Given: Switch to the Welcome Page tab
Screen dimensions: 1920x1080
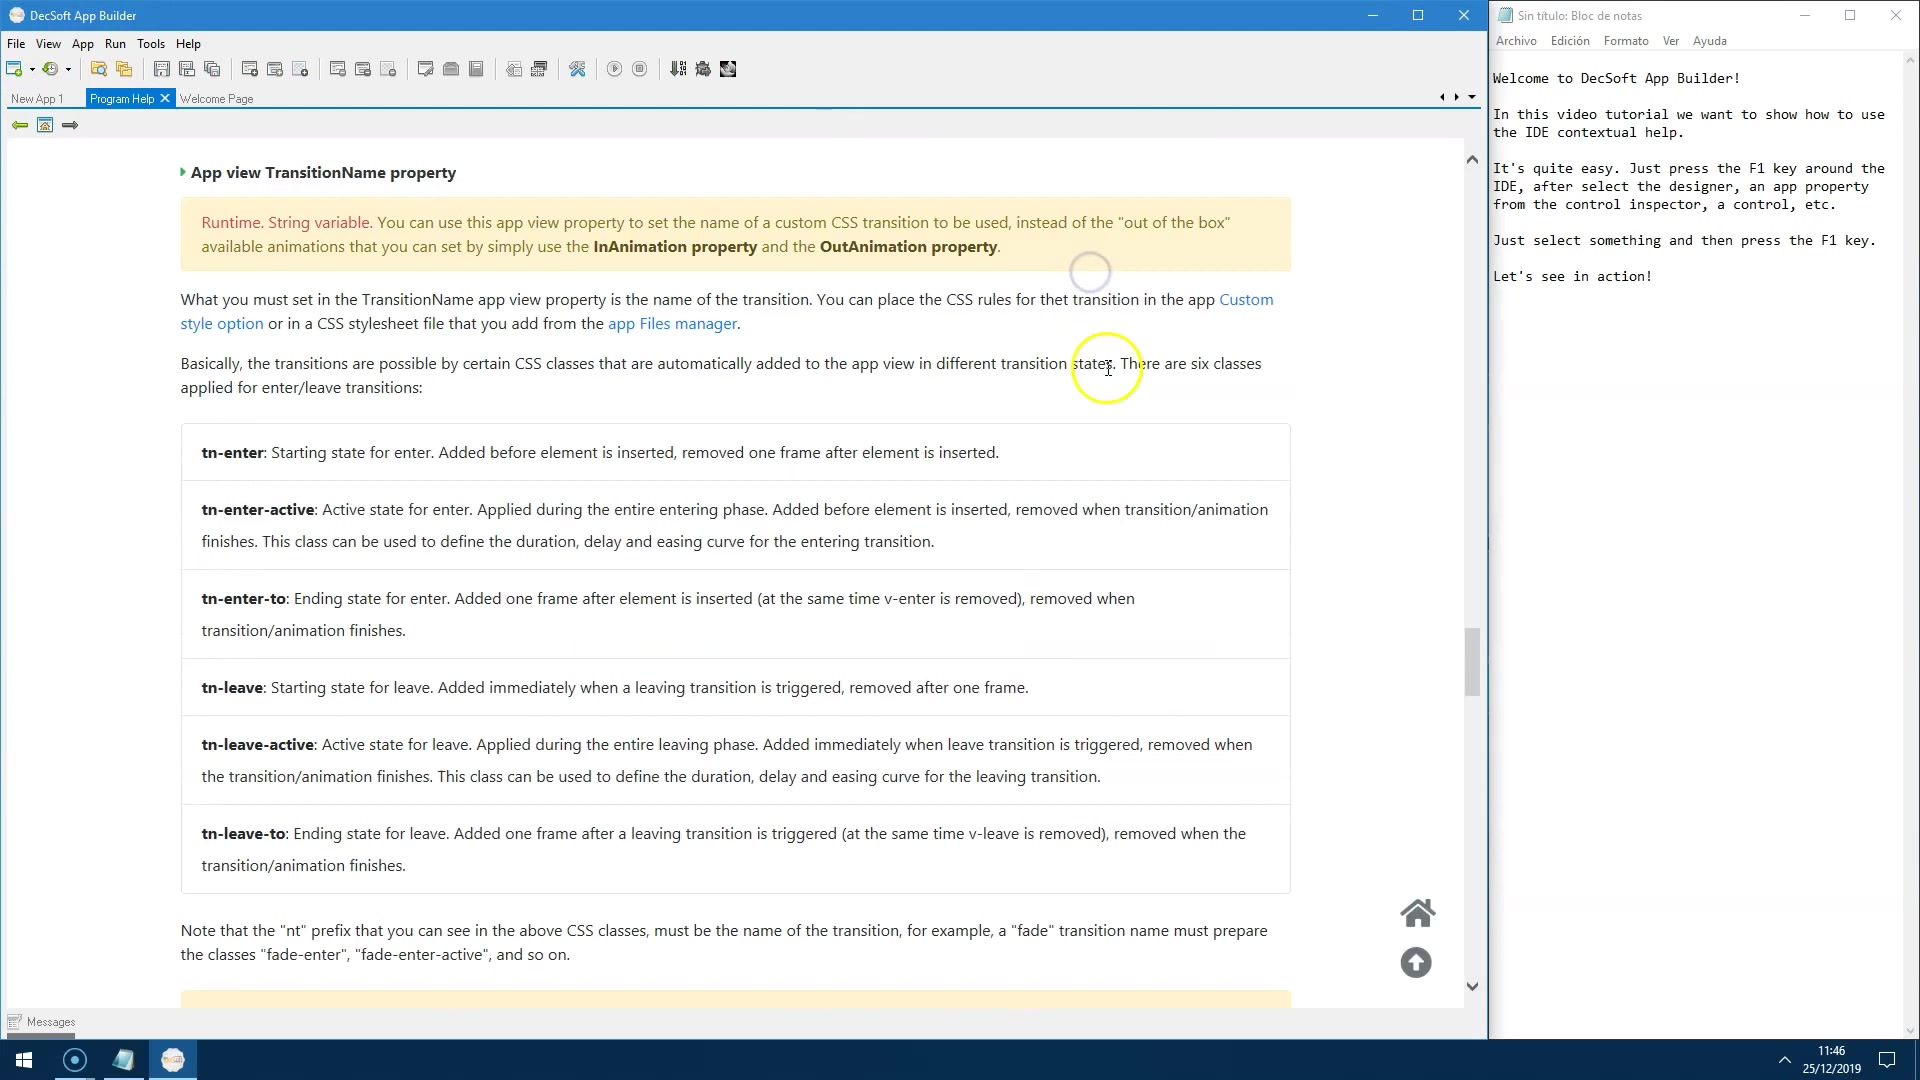Looking at the screenshot, I should (216, 99).
